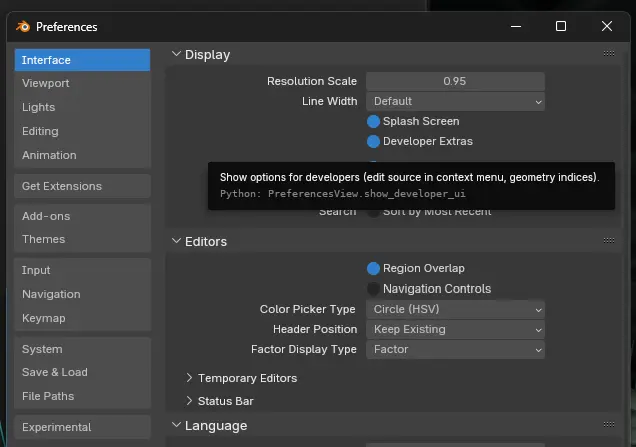The width and height of the screenshot is (636, 447).
Task: Click the Line Width label text
Action: [329, 101]
